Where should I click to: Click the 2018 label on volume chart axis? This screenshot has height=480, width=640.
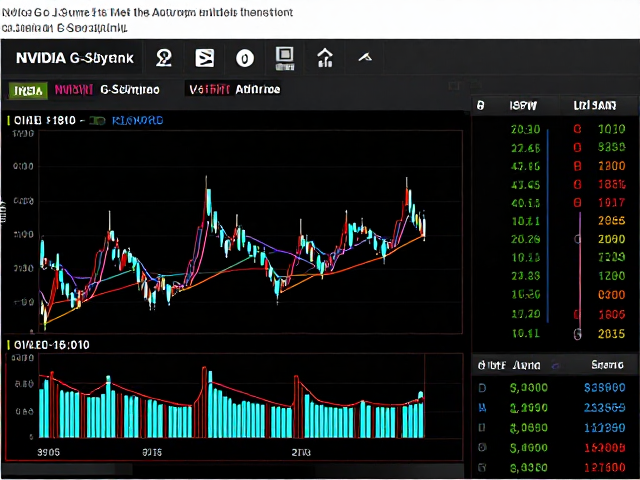(x=301, y=452)
